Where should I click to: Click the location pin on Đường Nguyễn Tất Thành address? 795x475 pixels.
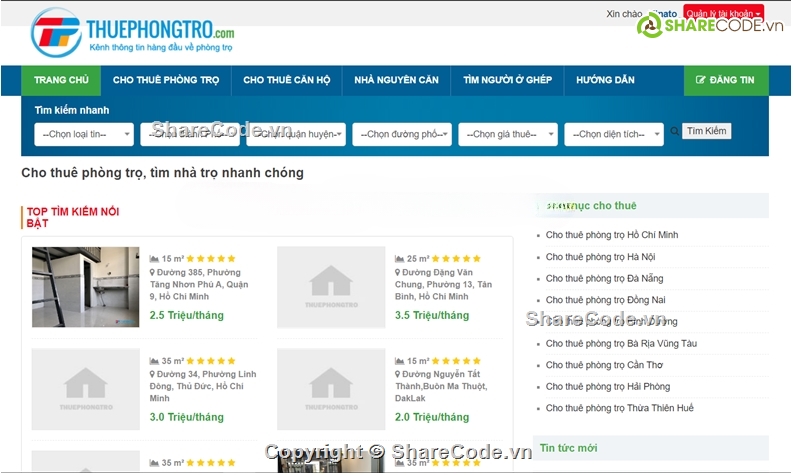398,375
